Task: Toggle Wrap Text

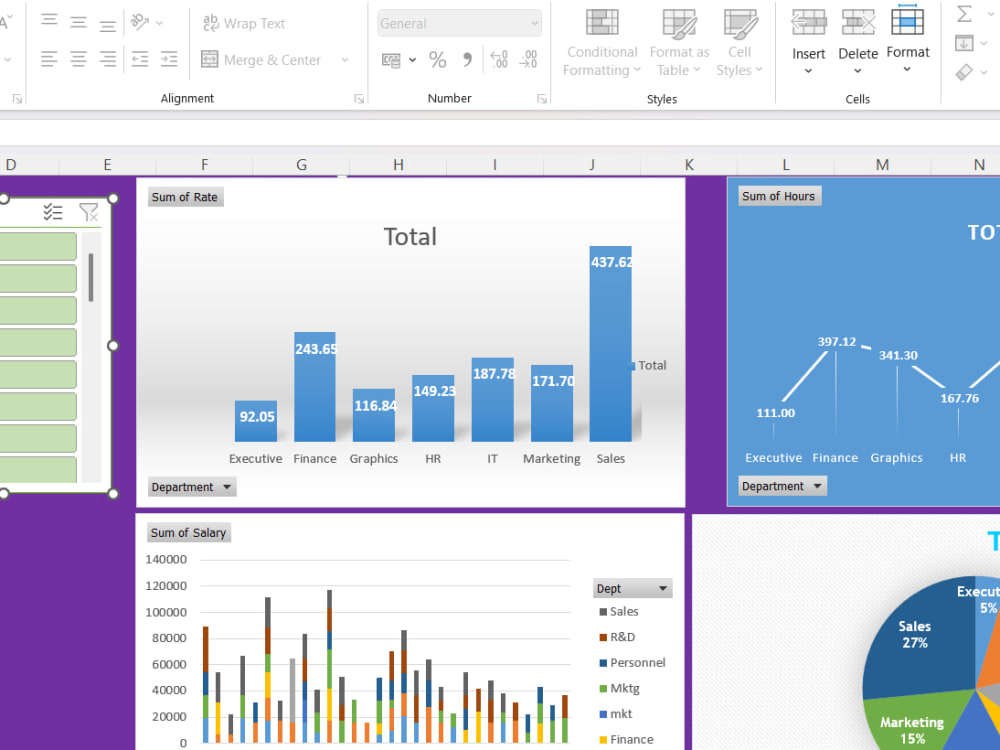Action: pyautogui.click(x=244, y=23)
